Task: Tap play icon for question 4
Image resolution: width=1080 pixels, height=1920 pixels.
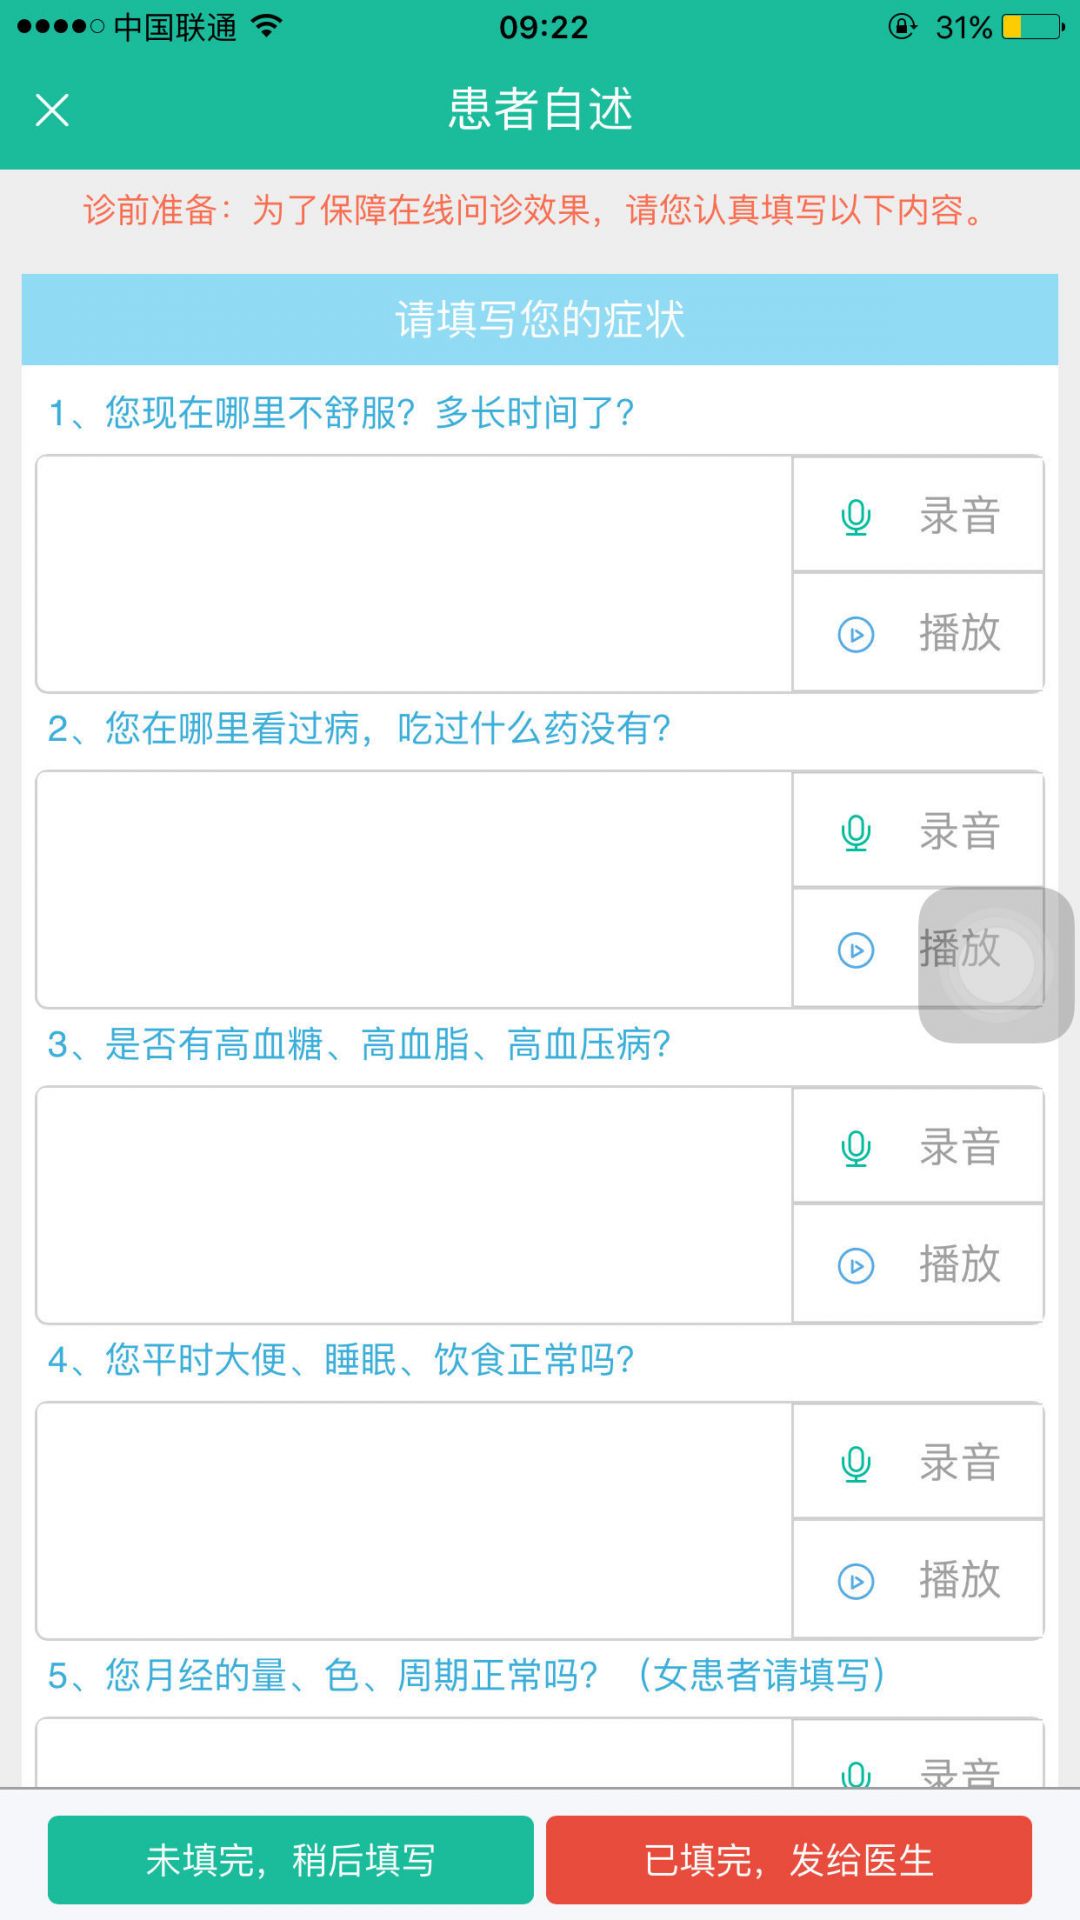Action: (x=856, y=1581)
